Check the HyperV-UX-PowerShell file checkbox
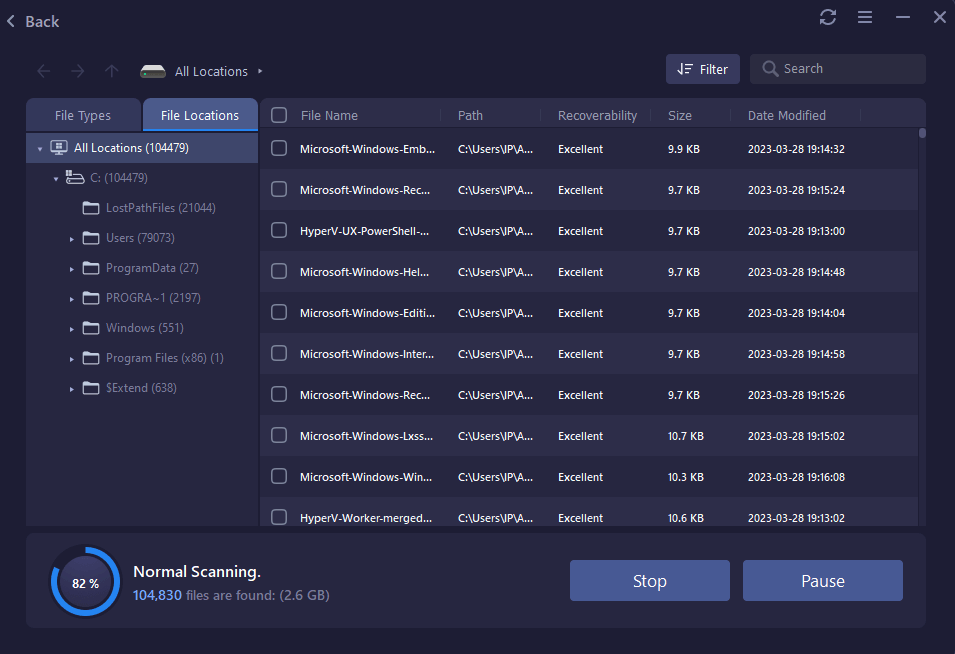 click(278, 230)
